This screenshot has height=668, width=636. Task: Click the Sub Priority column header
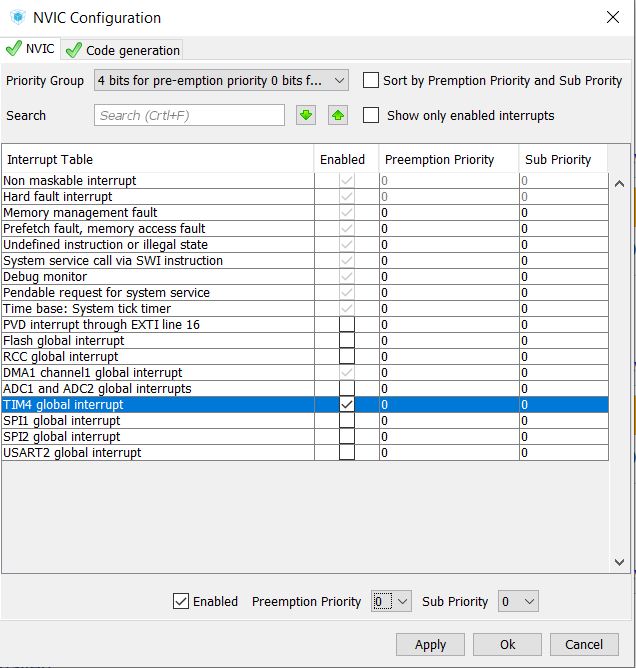563,159
